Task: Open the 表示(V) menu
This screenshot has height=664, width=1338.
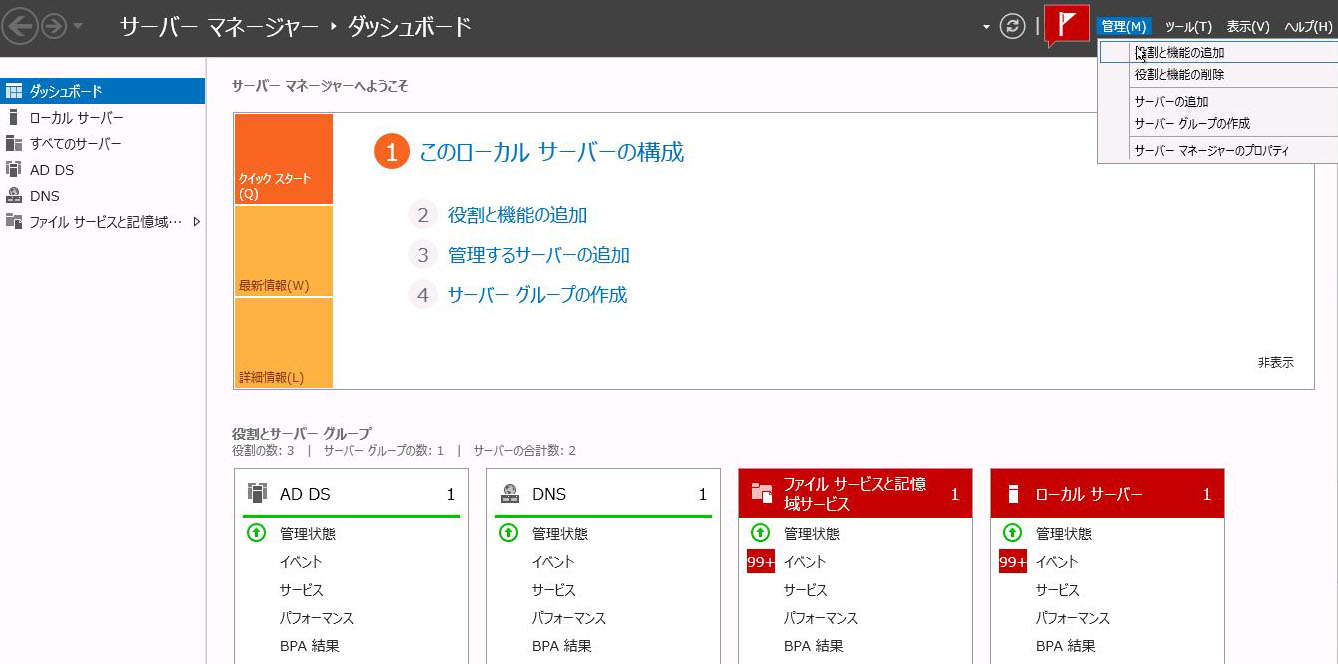Action: coord(1248,27)
